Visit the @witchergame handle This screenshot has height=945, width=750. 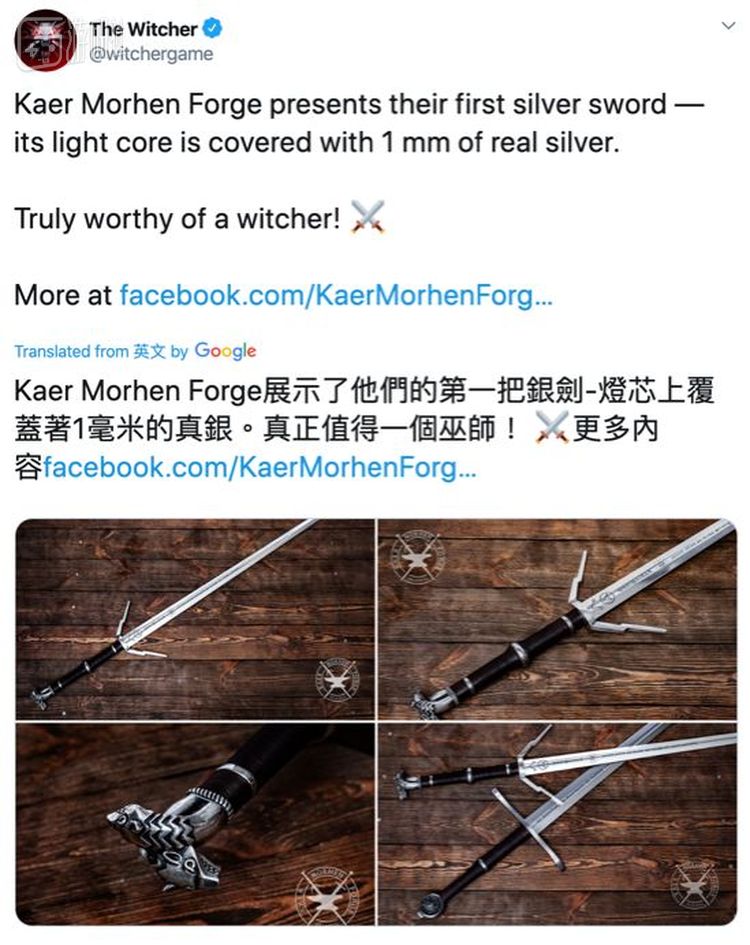[151, 54]
